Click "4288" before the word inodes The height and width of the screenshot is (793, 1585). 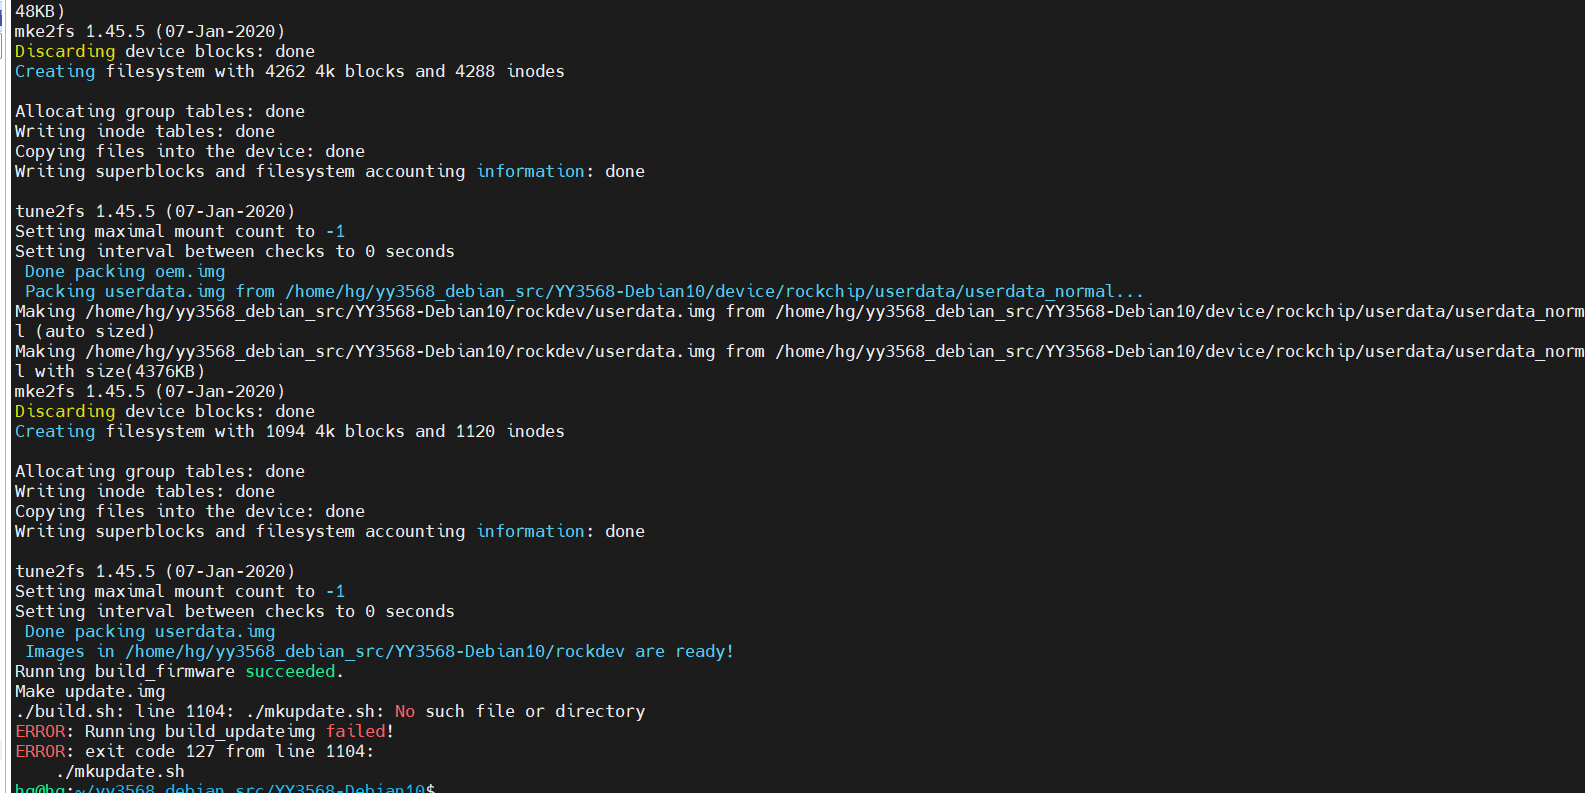pos(475,71)
